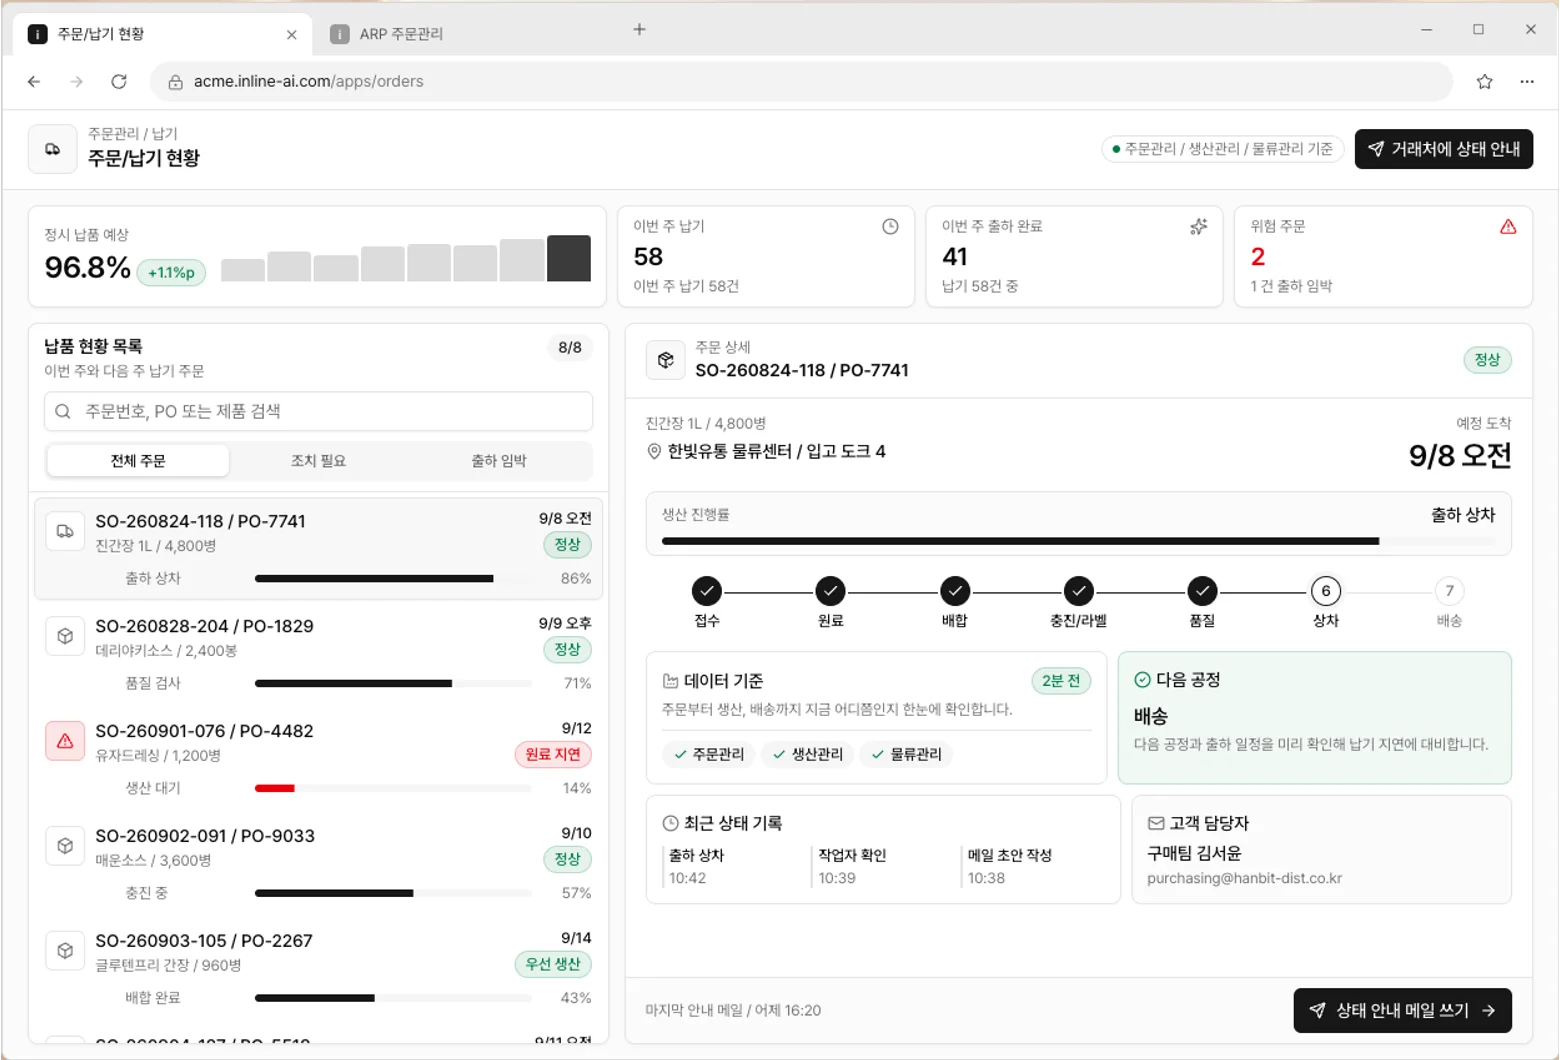Close the 주문/납기 현황 browser tab
Image resolution: width=1560 pixels, height=1060 pixels.
point(292,34)
